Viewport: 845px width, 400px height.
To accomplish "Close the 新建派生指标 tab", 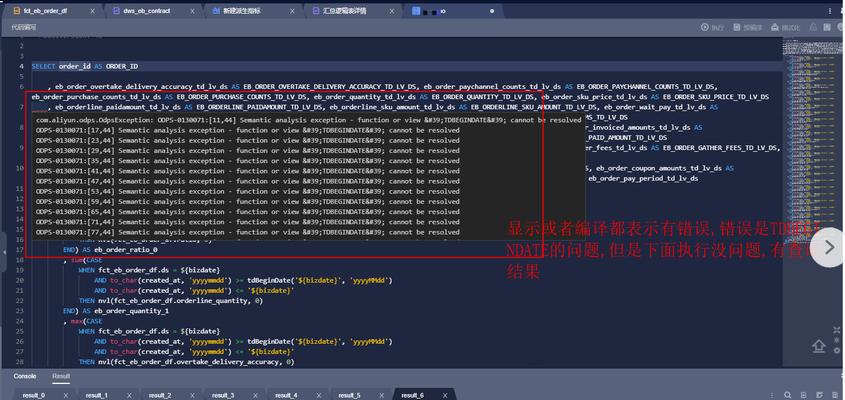I will coord(293,11).
